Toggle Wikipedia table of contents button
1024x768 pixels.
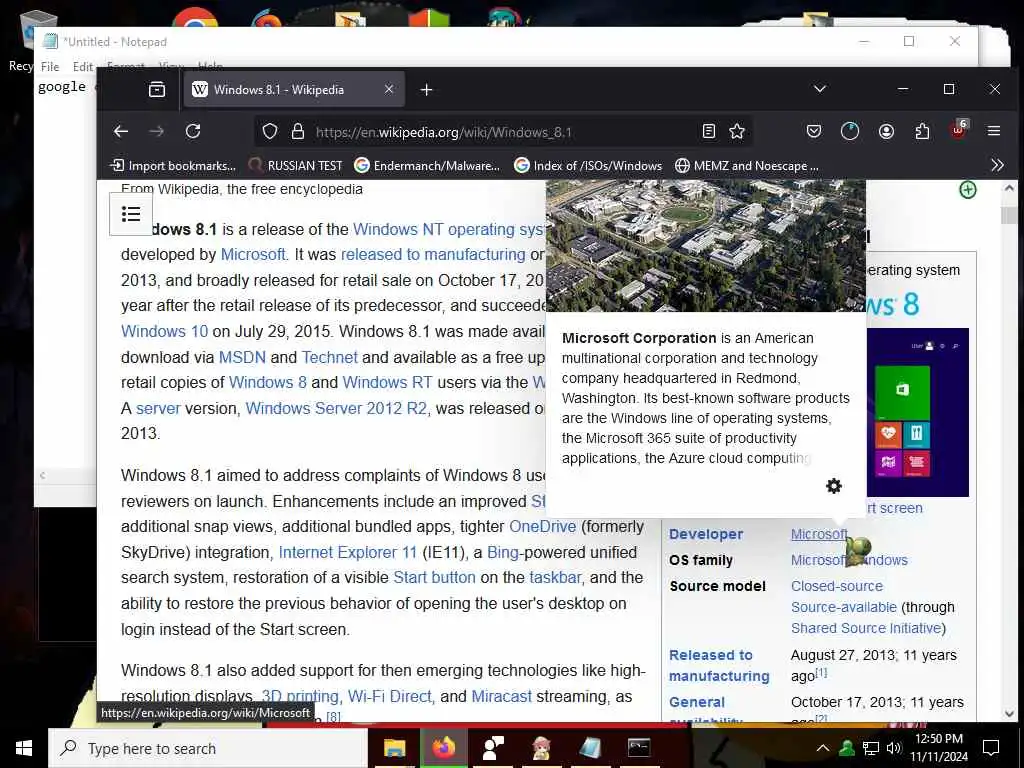click(x=131, y=214)
